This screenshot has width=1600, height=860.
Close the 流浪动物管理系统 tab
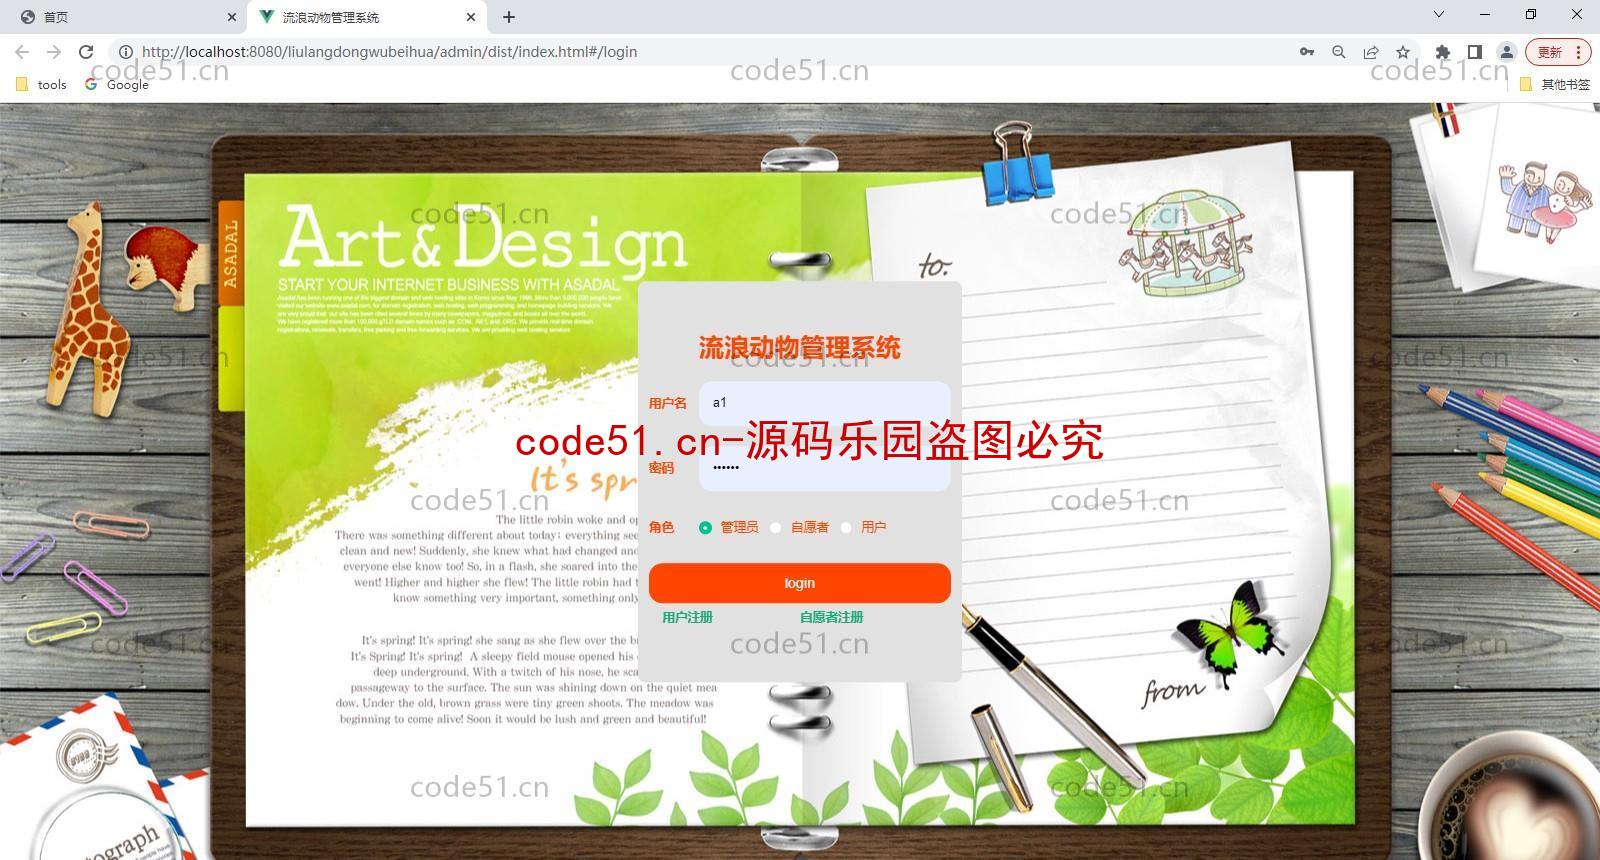(x=471, y=17)
